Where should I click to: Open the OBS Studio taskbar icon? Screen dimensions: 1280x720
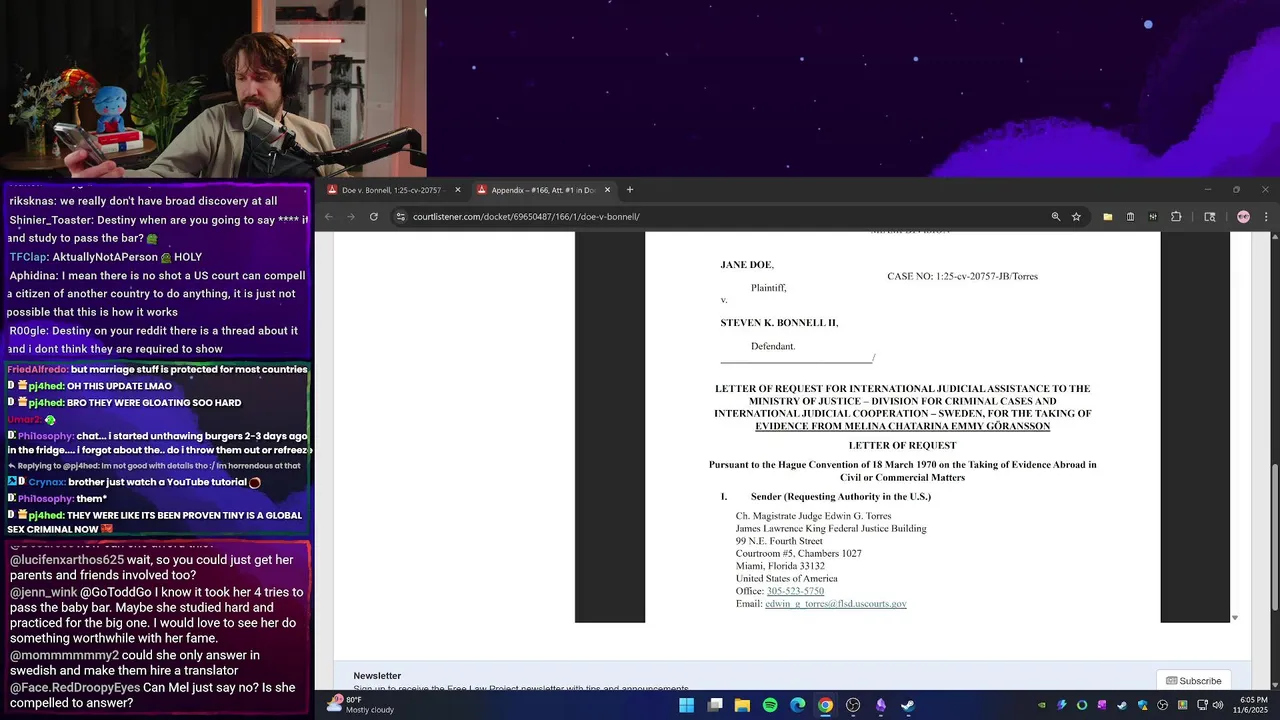pyautogui.click(x=853, y=705)
